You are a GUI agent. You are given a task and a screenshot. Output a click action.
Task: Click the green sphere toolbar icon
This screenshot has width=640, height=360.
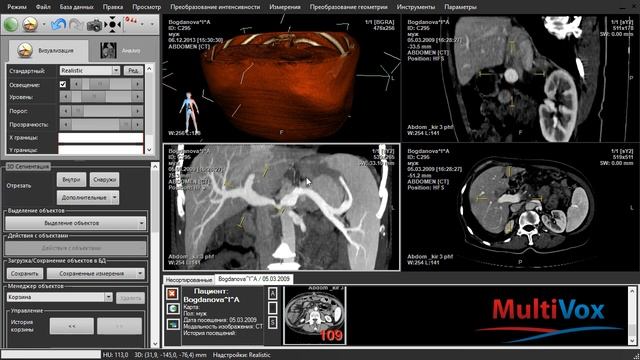[11, 24]
